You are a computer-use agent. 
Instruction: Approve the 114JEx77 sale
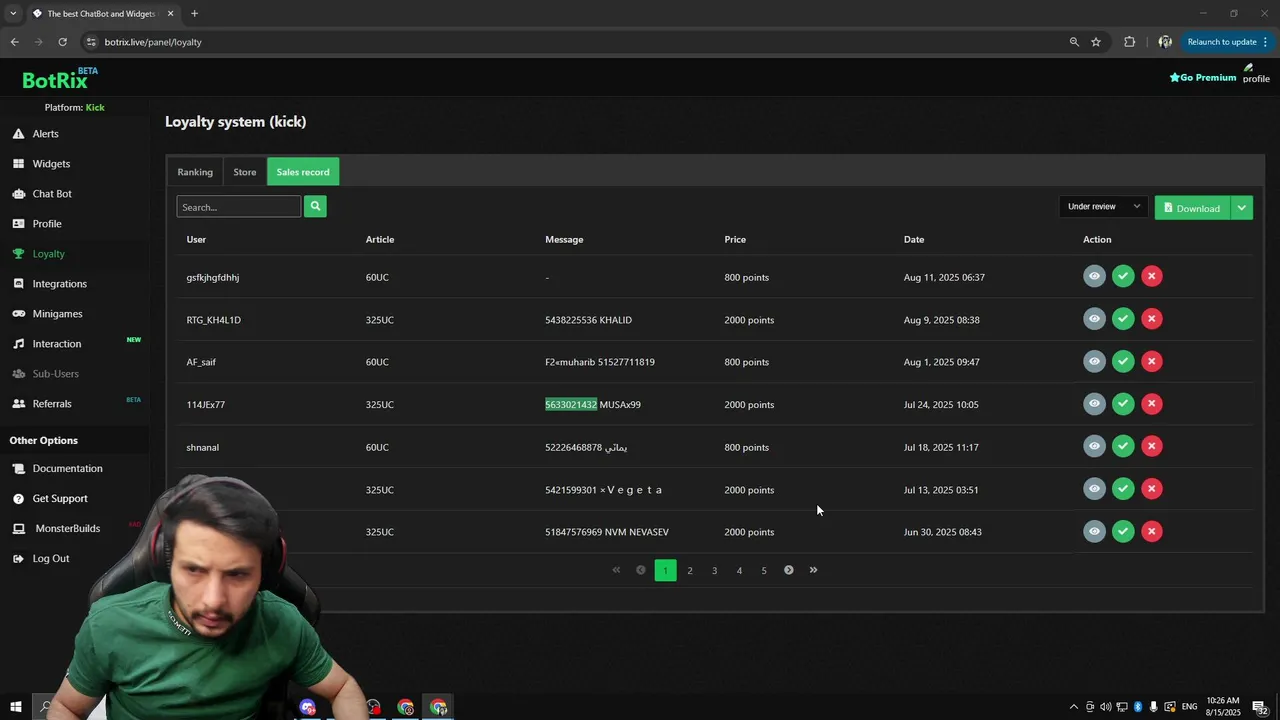click(x=1123, y=404)
